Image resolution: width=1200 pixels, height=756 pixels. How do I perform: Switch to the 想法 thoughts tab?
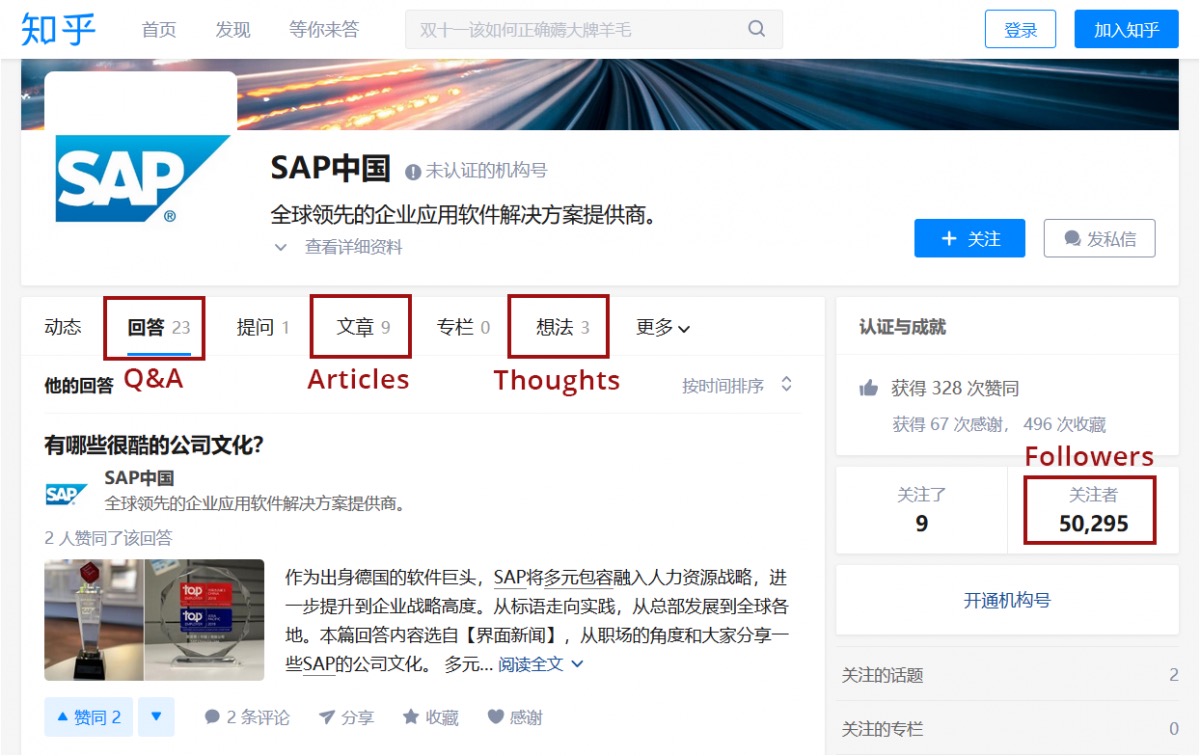[x=563, y=327]
